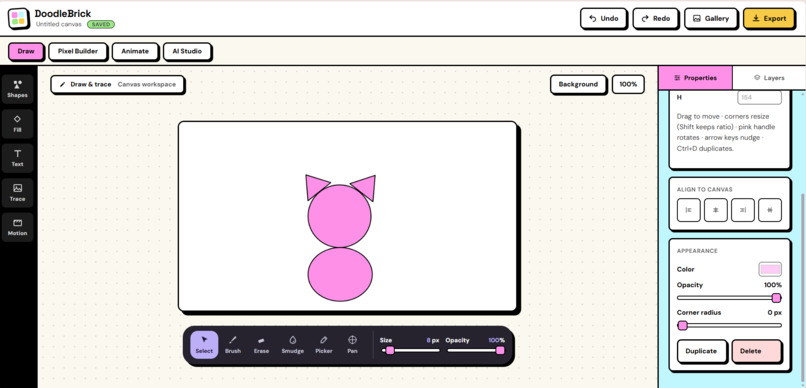Click the H height input field

(x=759, y=97)
